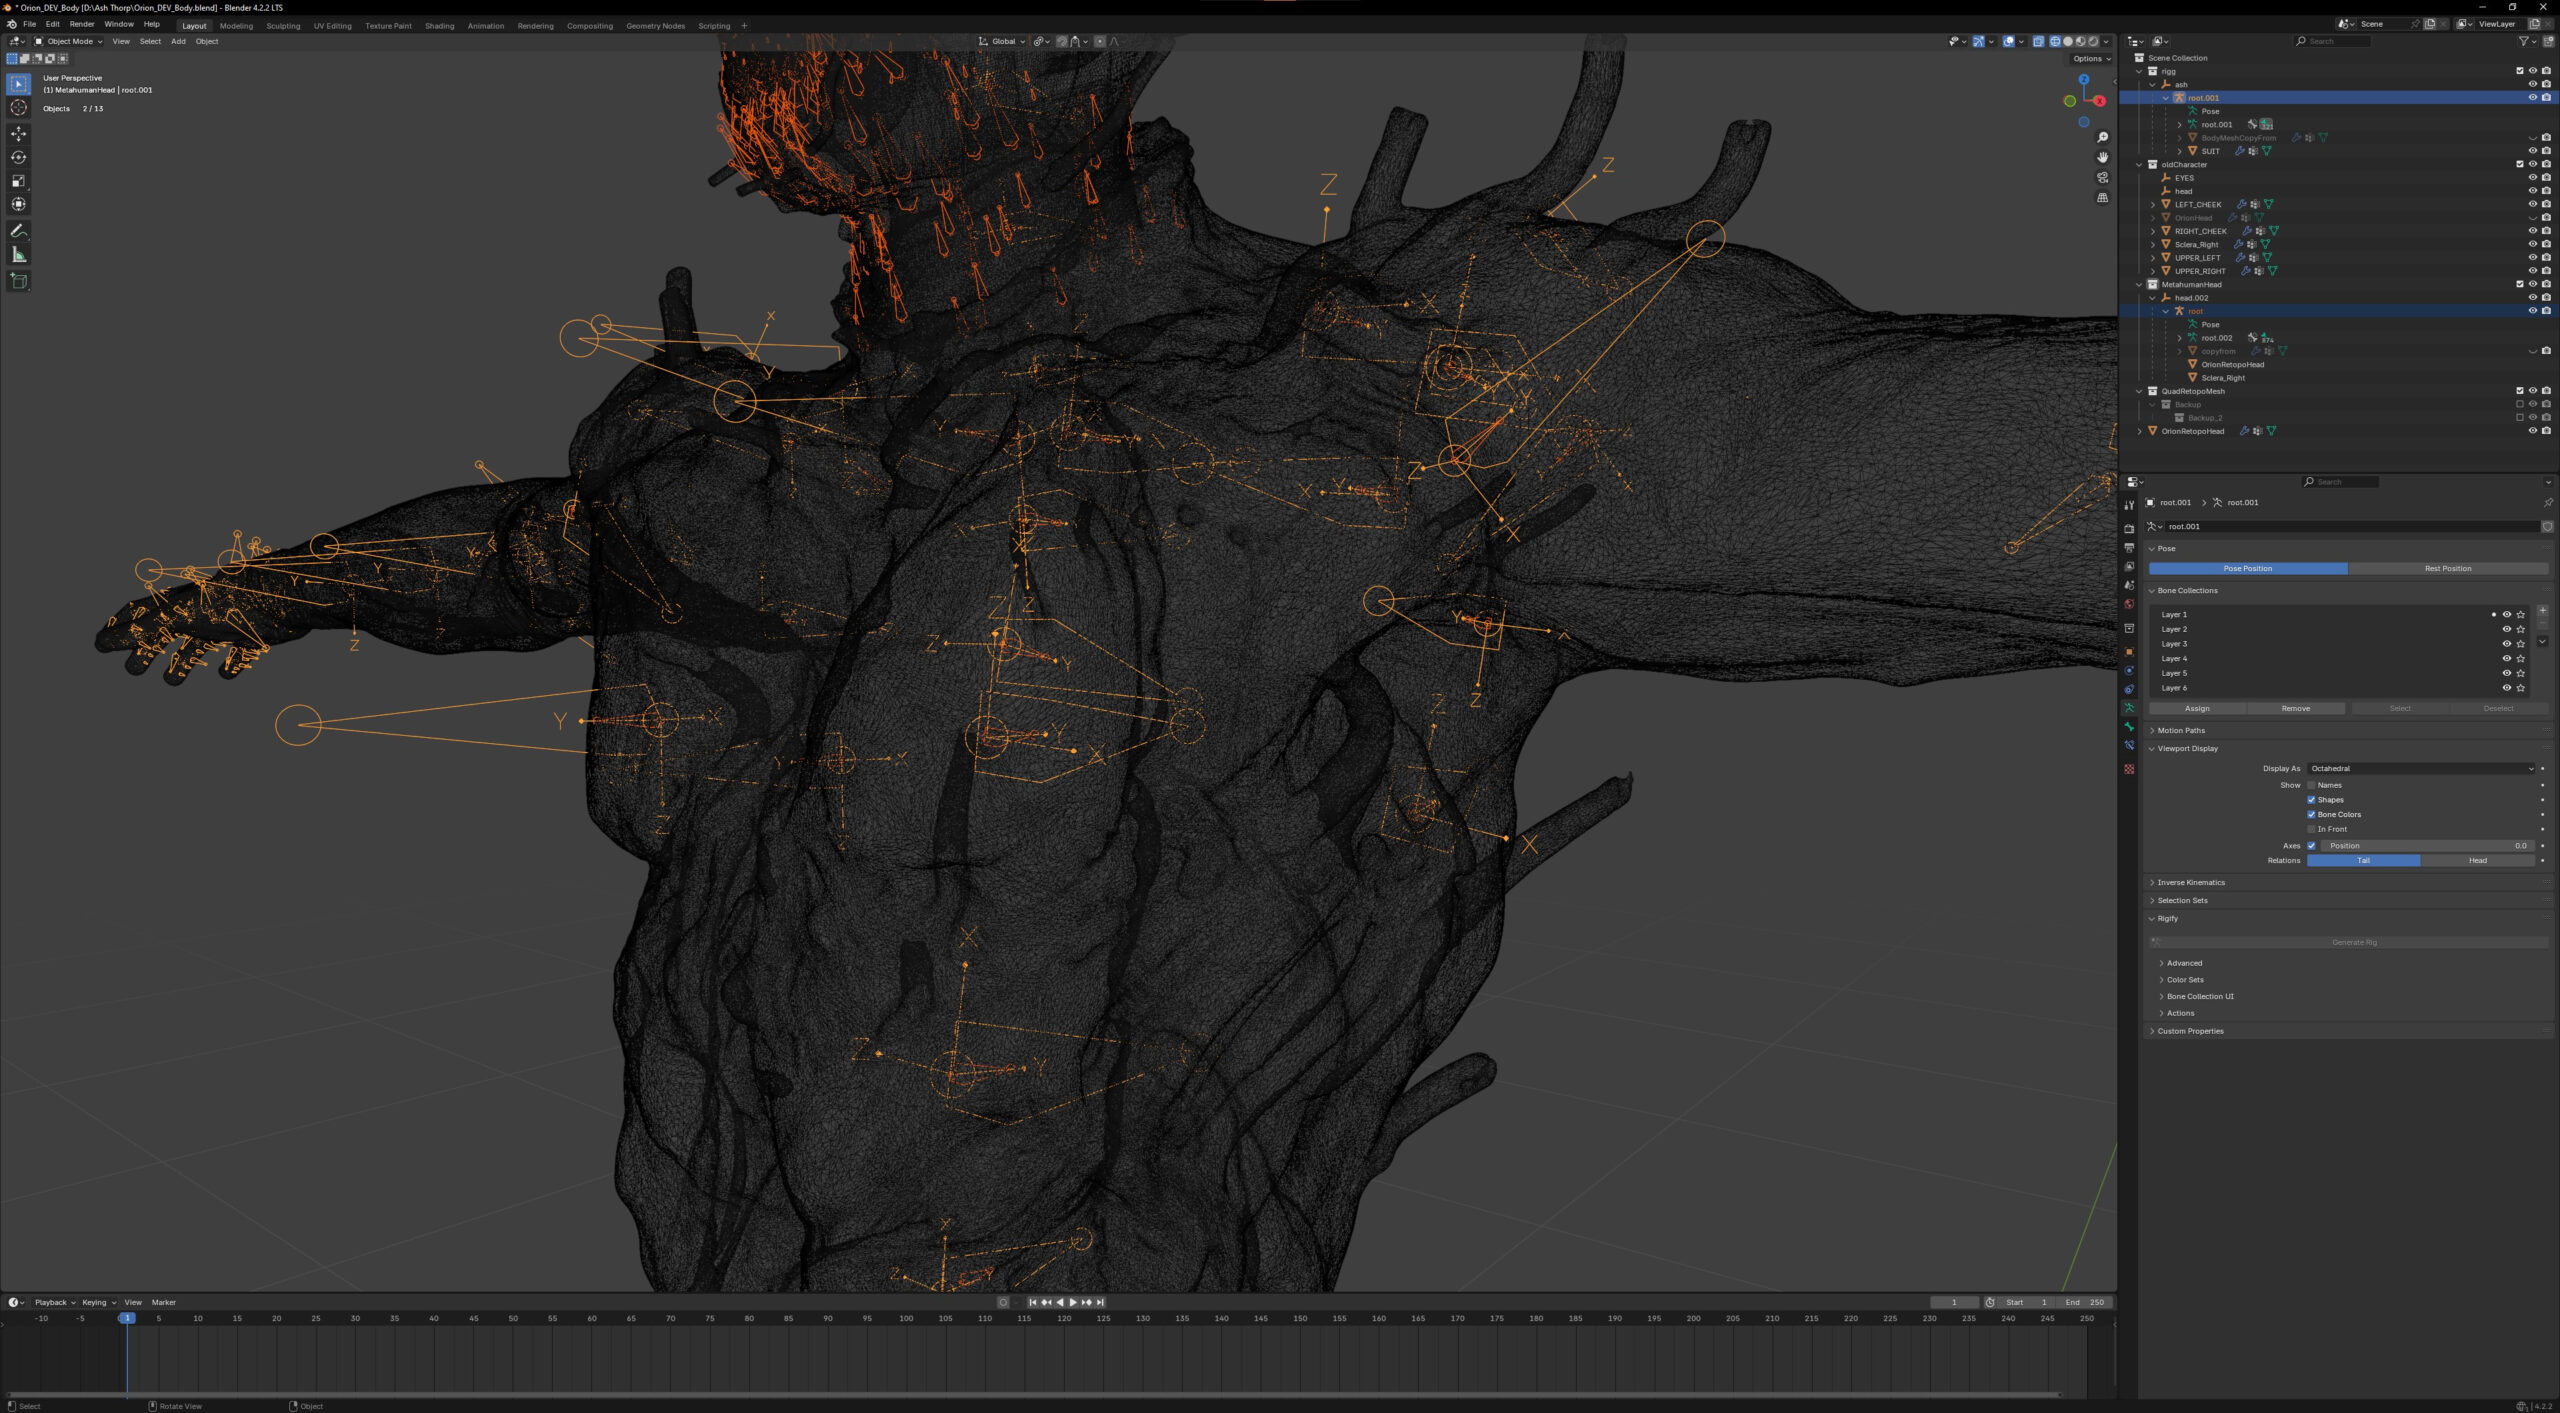Click the Axes Position slider field
The height and width of the screenshot is (1413, 2560).
coord(2427,846)
